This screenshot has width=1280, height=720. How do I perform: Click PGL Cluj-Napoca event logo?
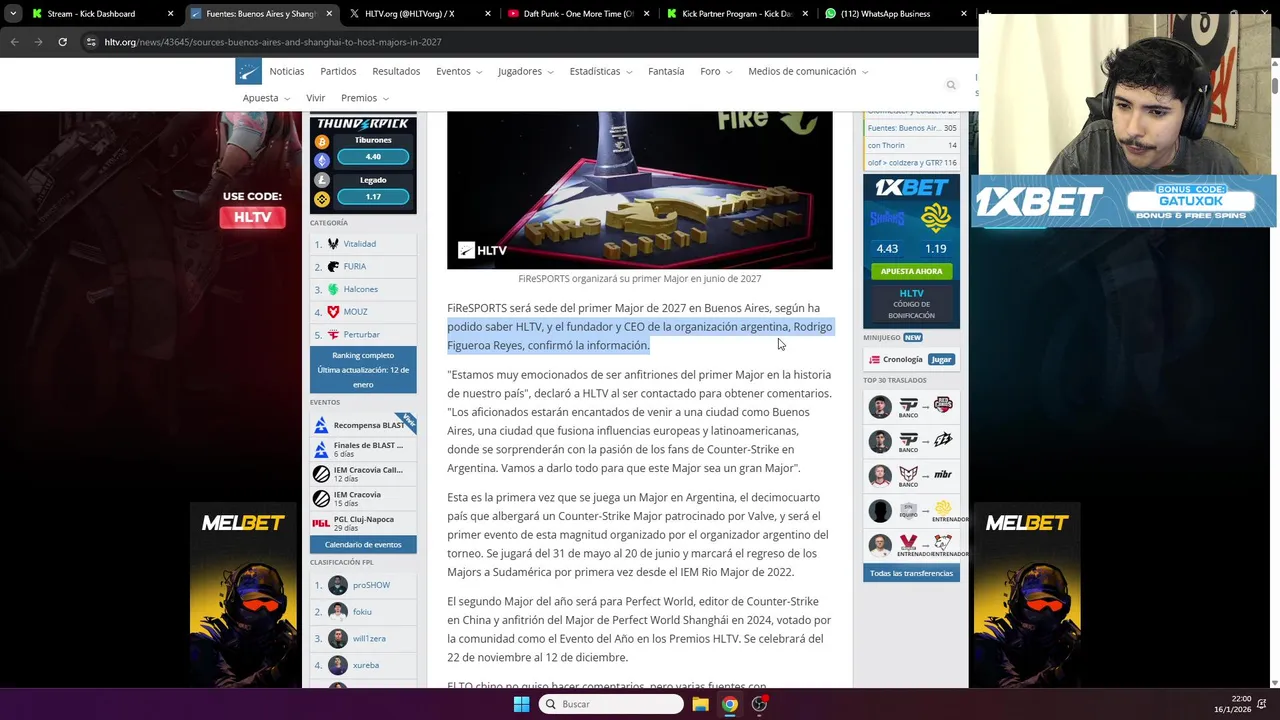coord(321,523)
